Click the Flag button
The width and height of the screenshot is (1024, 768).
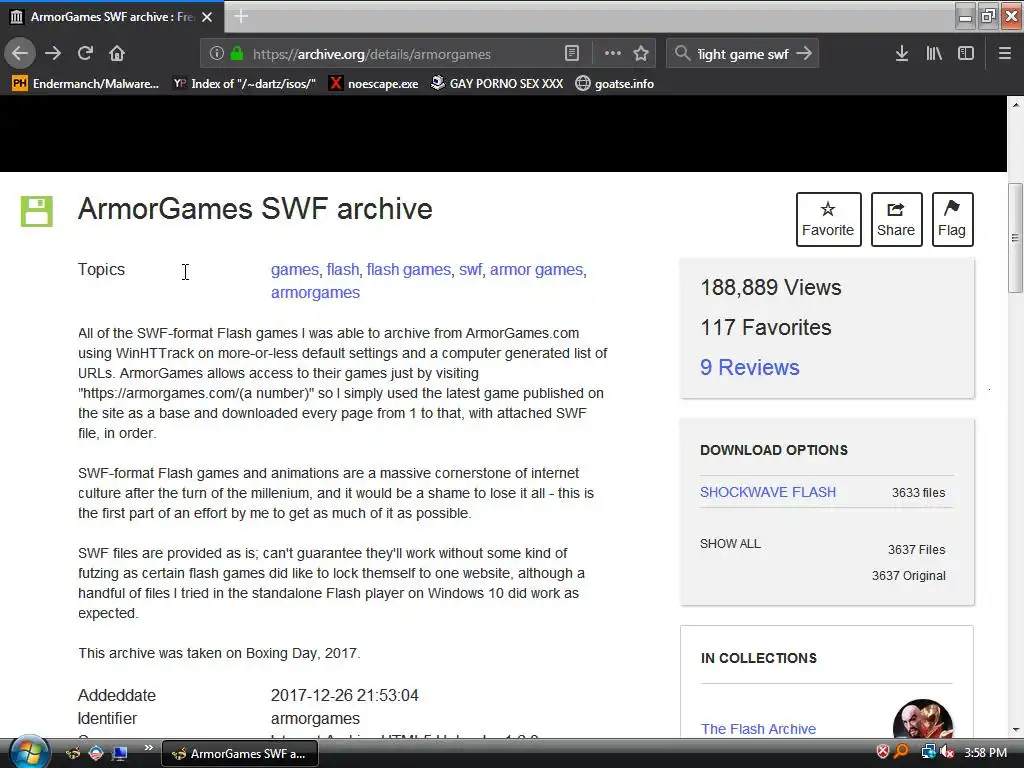[952, 219]
